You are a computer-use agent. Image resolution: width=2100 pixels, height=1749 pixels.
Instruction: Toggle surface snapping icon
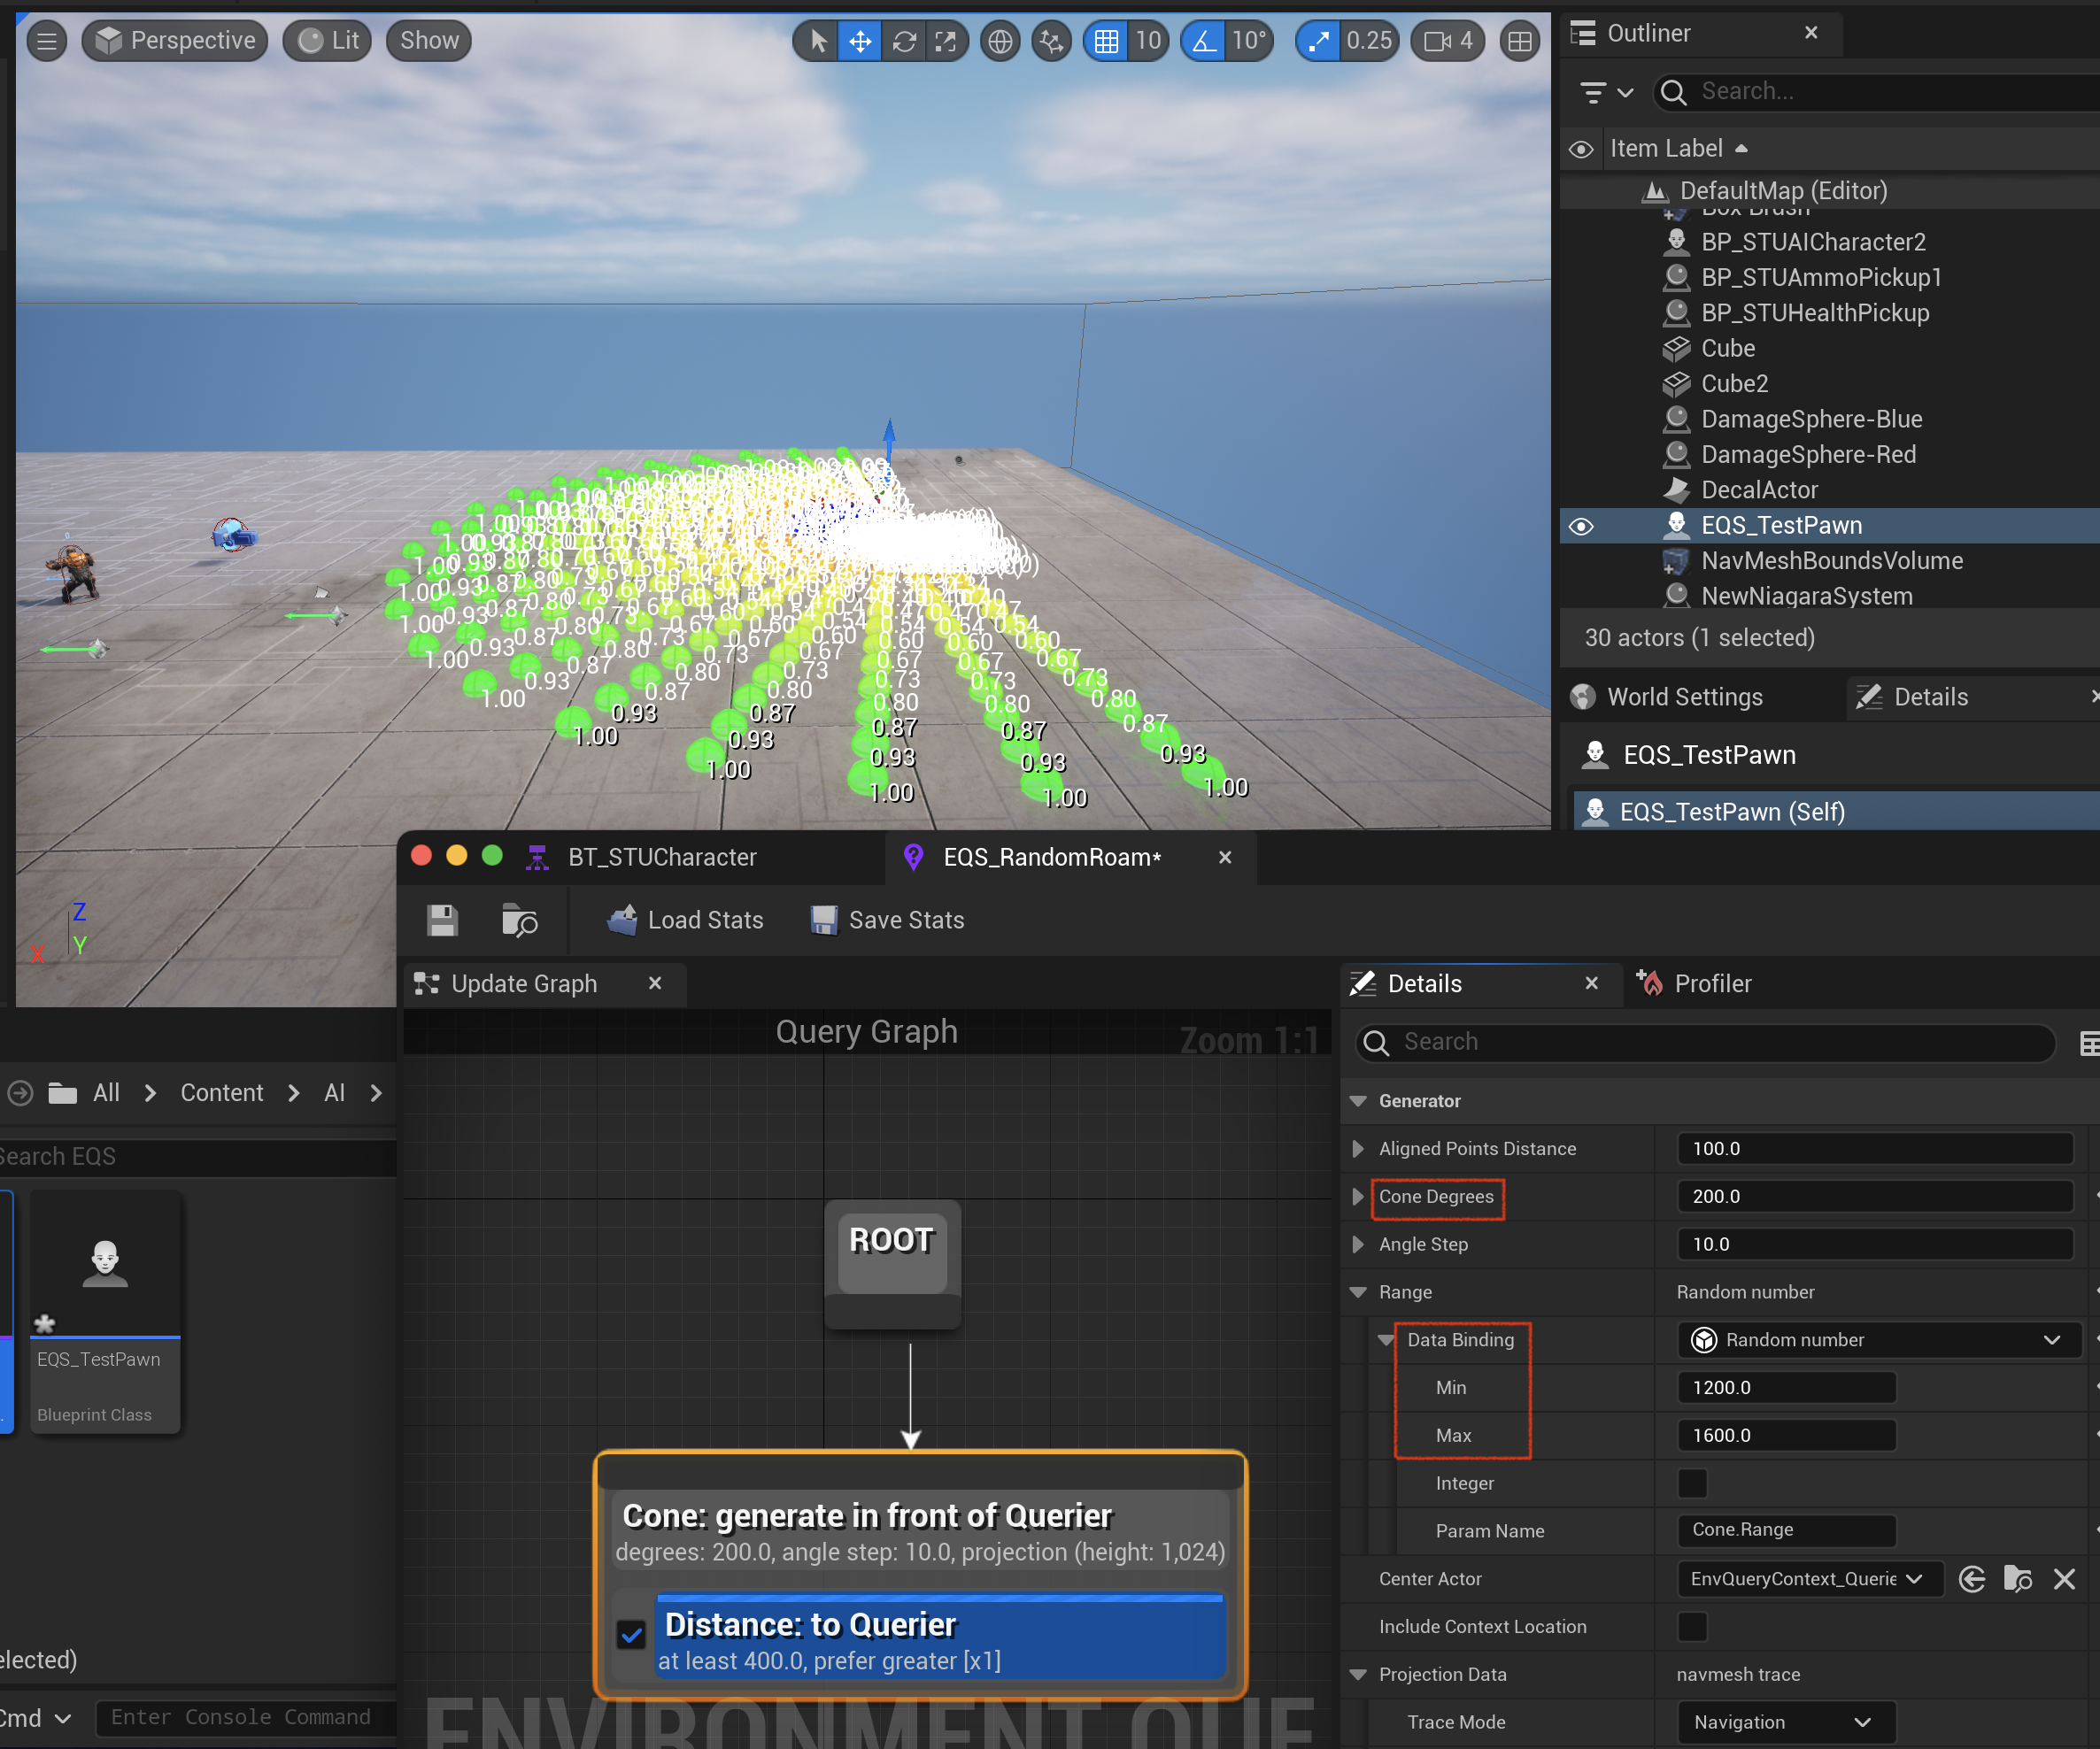coord(1051,41)
